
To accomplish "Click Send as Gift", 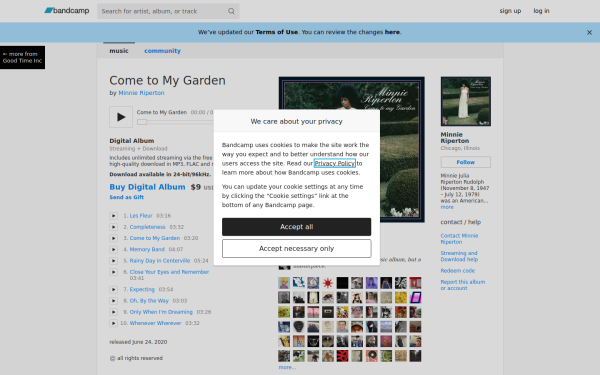I will pyautogui.click(x=127, y=197).
